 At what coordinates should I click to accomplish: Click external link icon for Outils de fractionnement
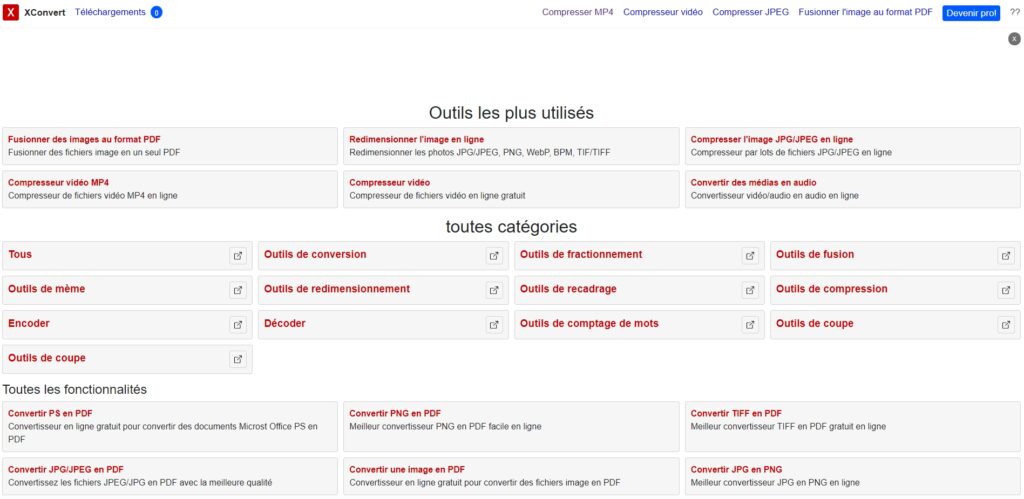click(750, 255)
